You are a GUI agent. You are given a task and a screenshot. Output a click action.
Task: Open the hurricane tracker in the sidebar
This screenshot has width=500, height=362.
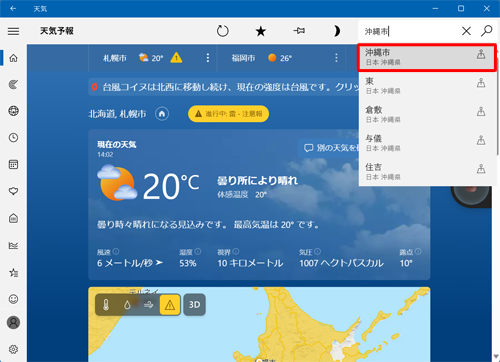pyautogui.click(x=13, y=85)
